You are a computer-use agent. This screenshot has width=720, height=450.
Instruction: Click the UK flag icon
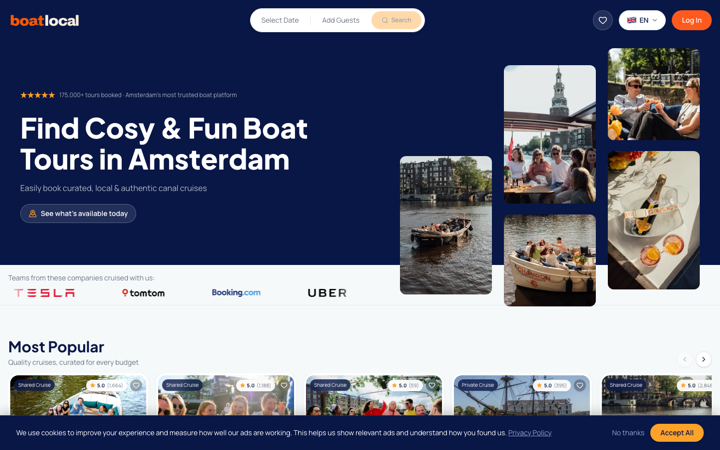[x=631, y=20]
